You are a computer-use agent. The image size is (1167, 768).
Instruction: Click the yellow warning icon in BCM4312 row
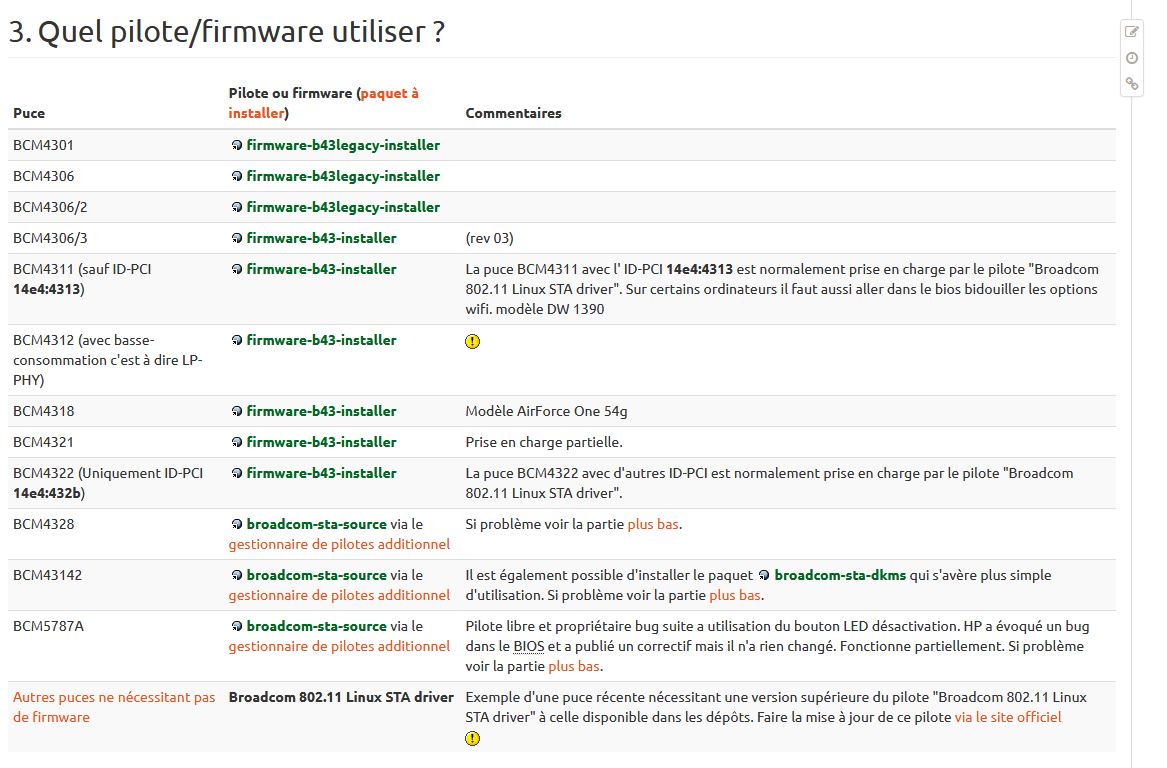[x=473, y=341]
